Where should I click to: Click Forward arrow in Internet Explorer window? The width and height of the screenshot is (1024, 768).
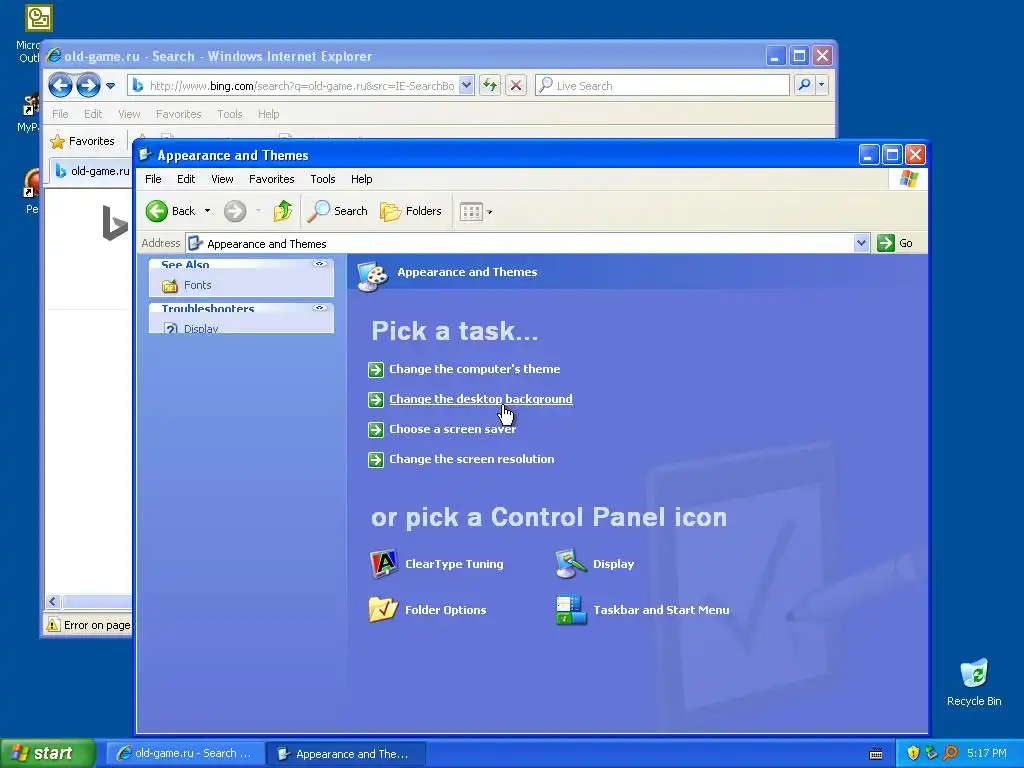click(88, 85)
